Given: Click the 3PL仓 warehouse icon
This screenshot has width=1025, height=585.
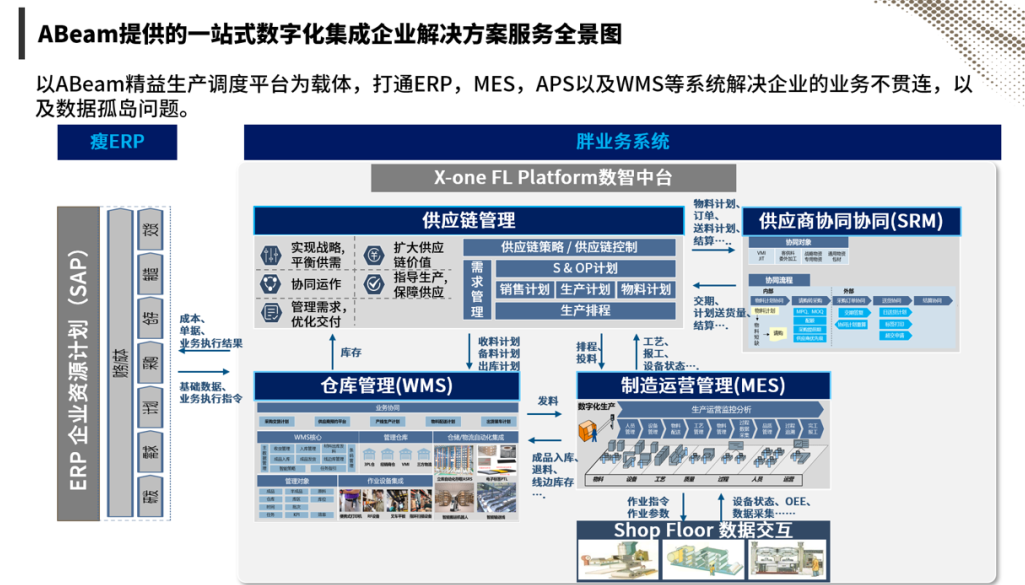Looking at the screenshot, I should [x=369, y=454].
